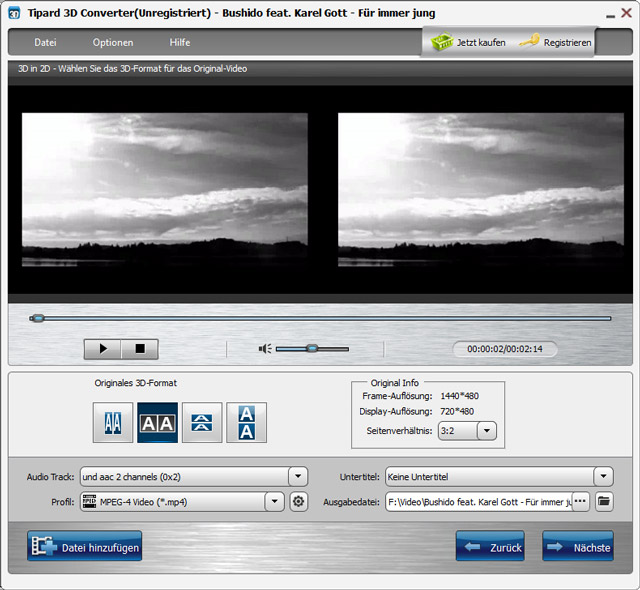Mute audio with the speaker icon
The image size is (640, 590).
(265, 349)
